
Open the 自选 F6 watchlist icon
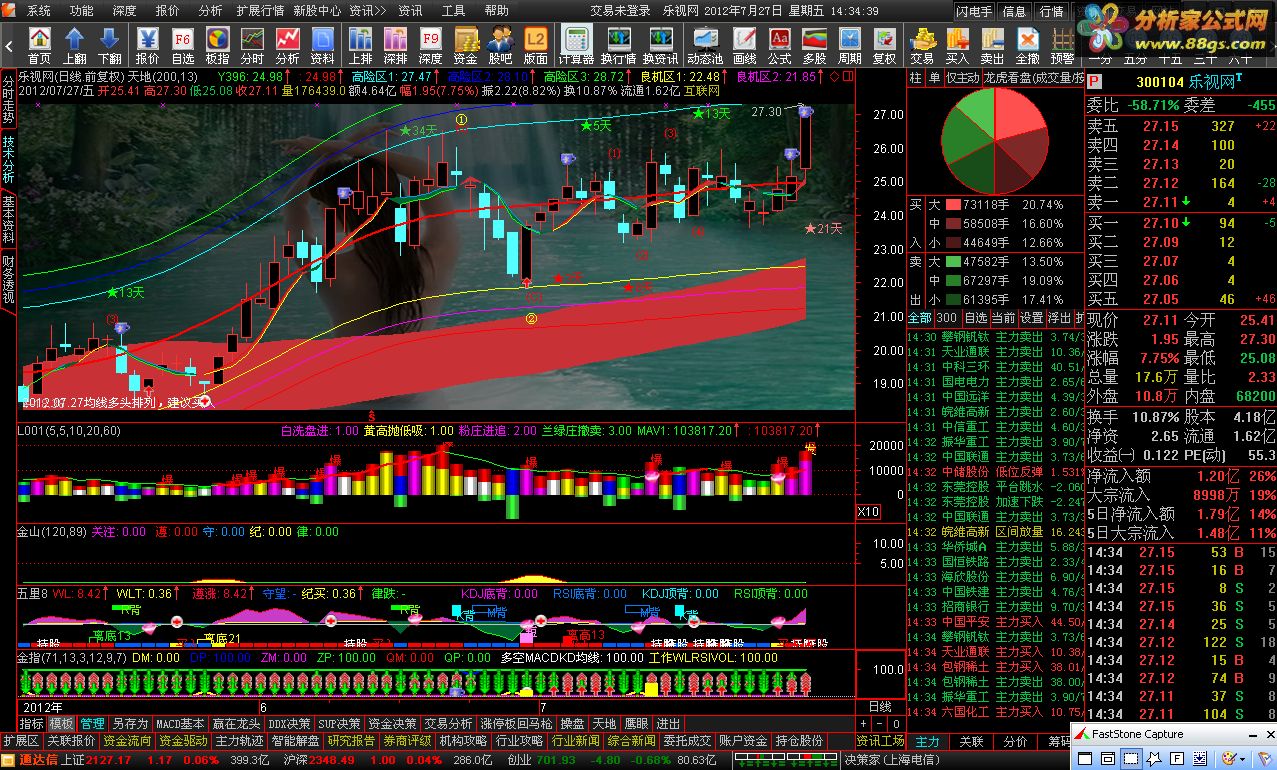(183, 44)
